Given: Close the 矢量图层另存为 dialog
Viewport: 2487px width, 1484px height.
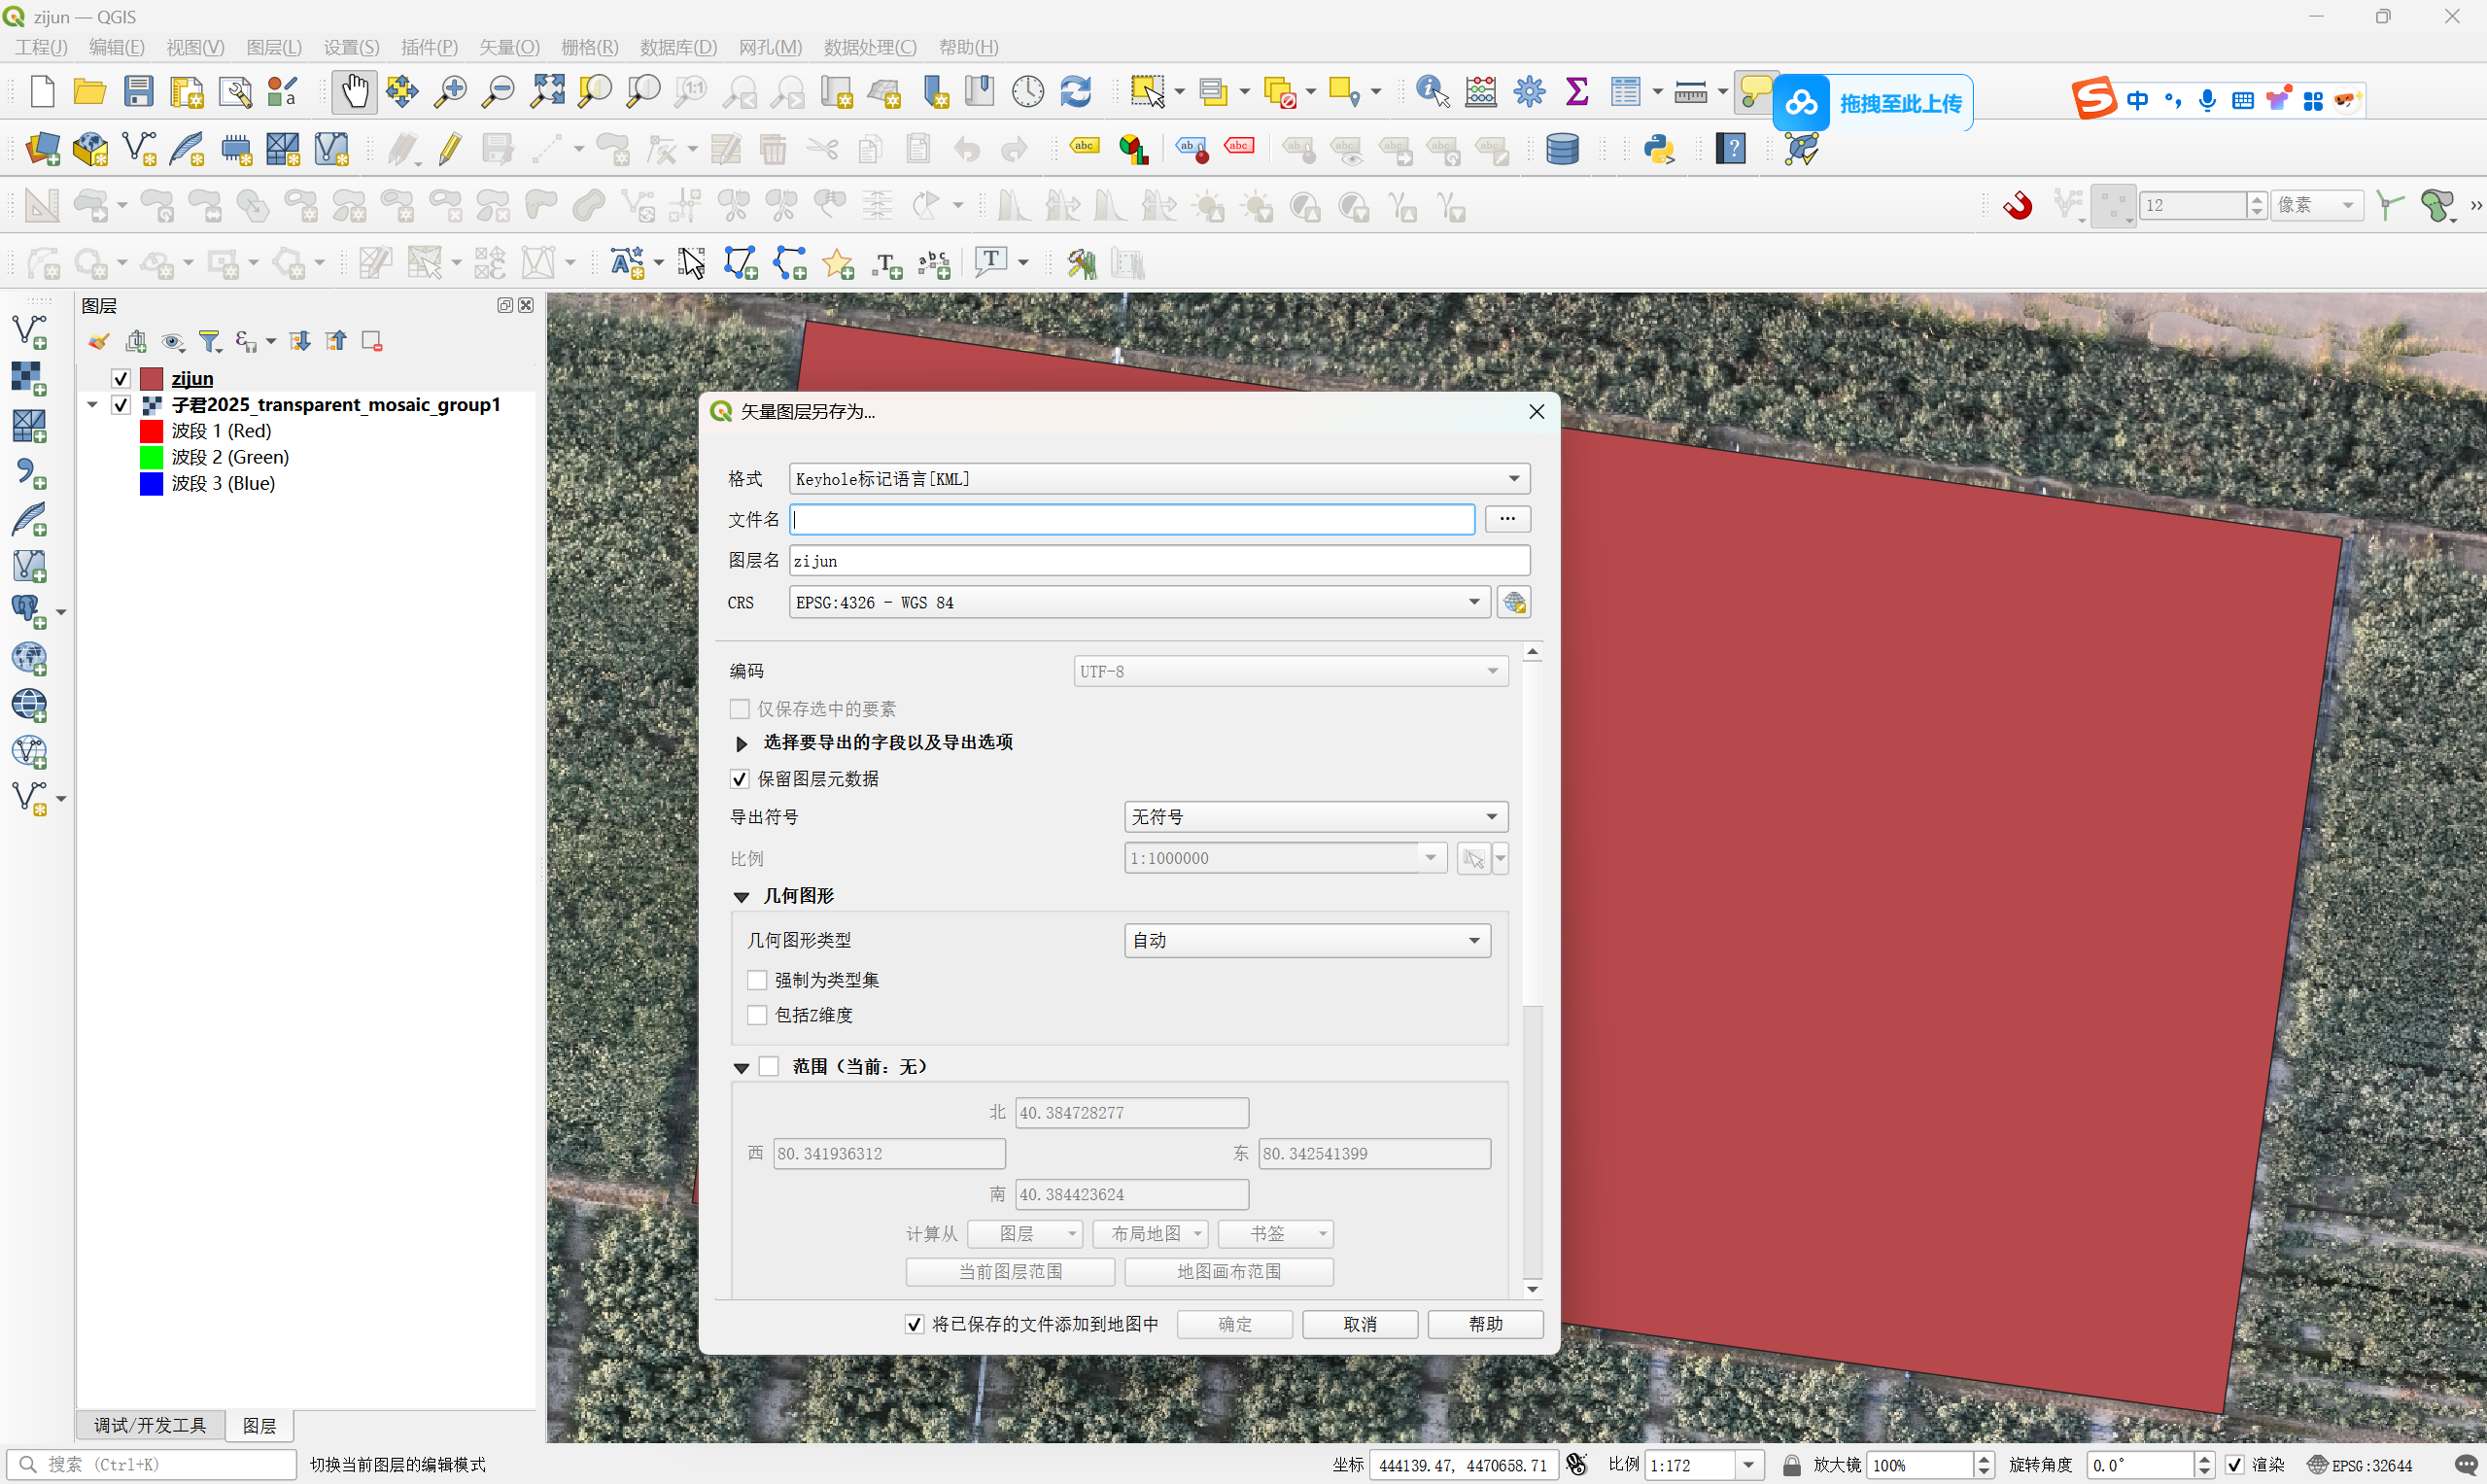Looking at the screenshot, I should click(1537, 412).
